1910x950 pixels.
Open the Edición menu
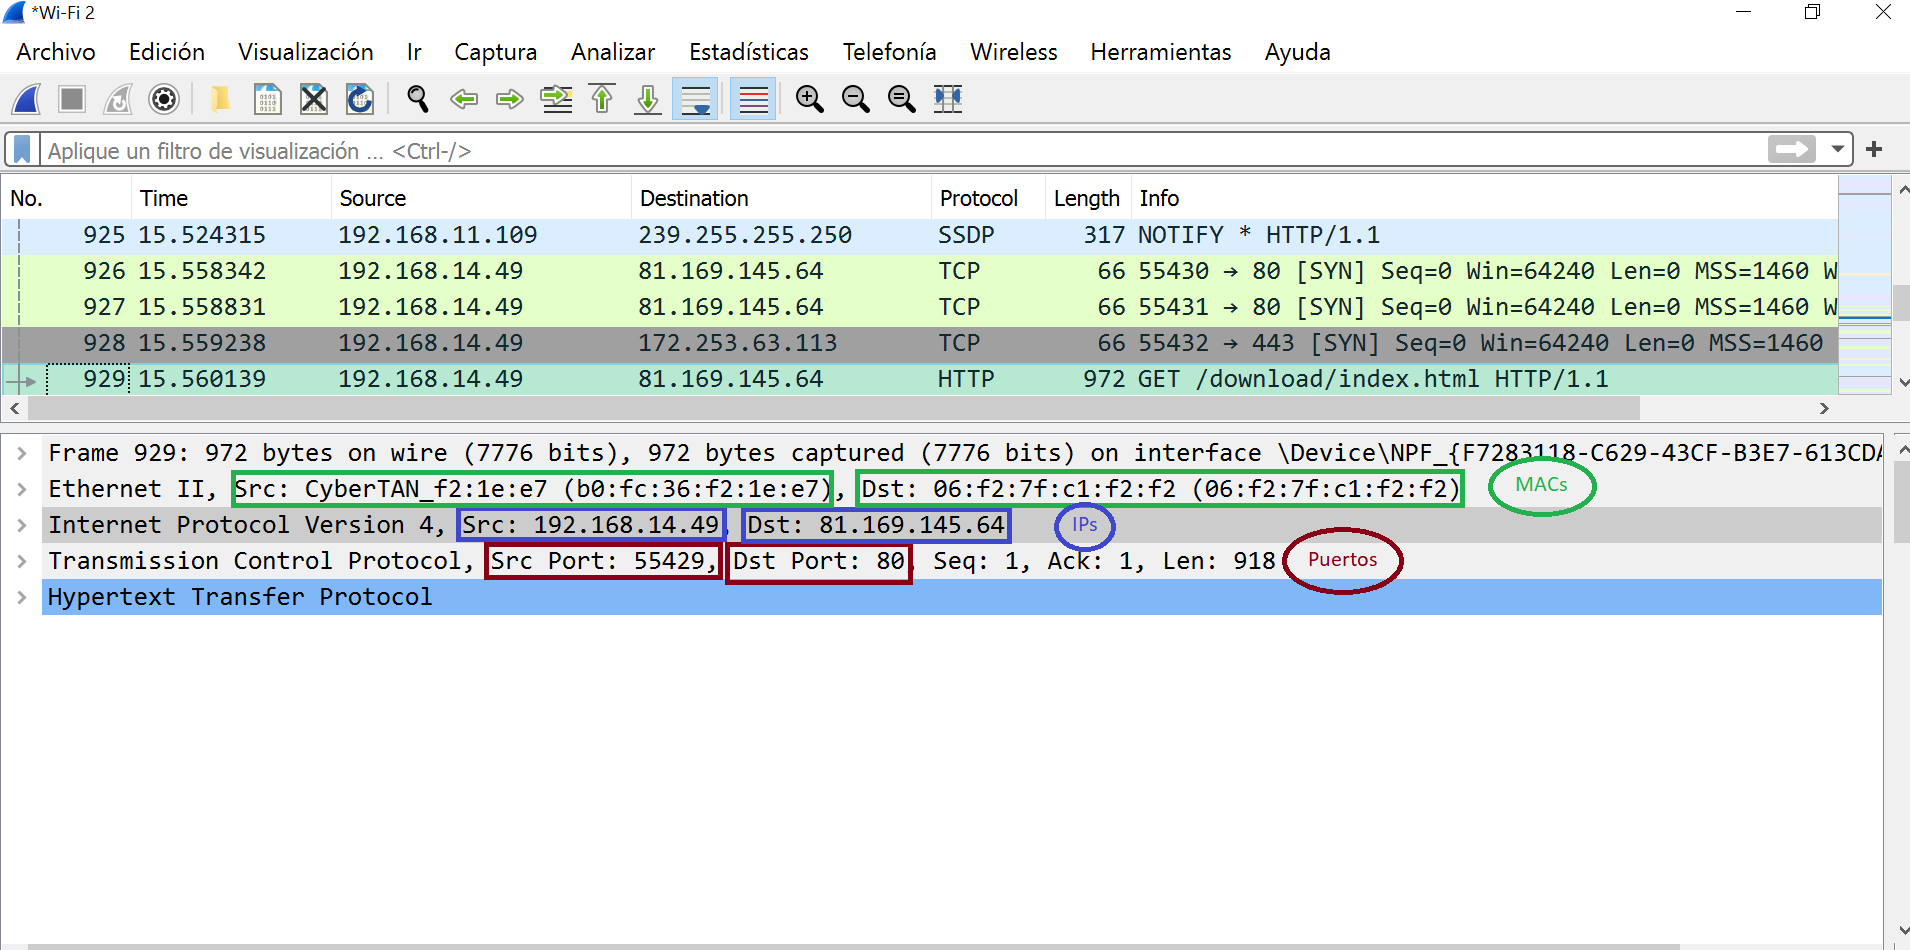click(167, 52)
